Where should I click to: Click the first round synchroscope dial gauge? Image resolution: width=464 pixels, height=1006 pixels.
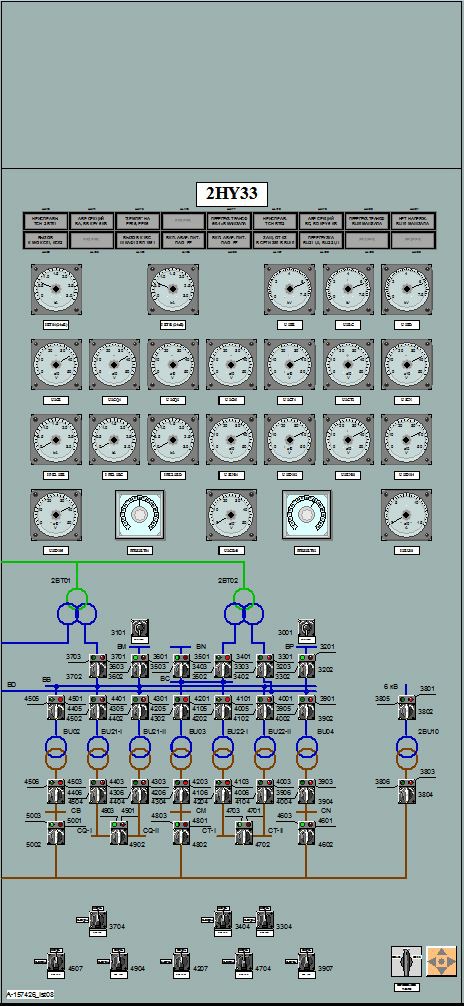tap(139, 514)
